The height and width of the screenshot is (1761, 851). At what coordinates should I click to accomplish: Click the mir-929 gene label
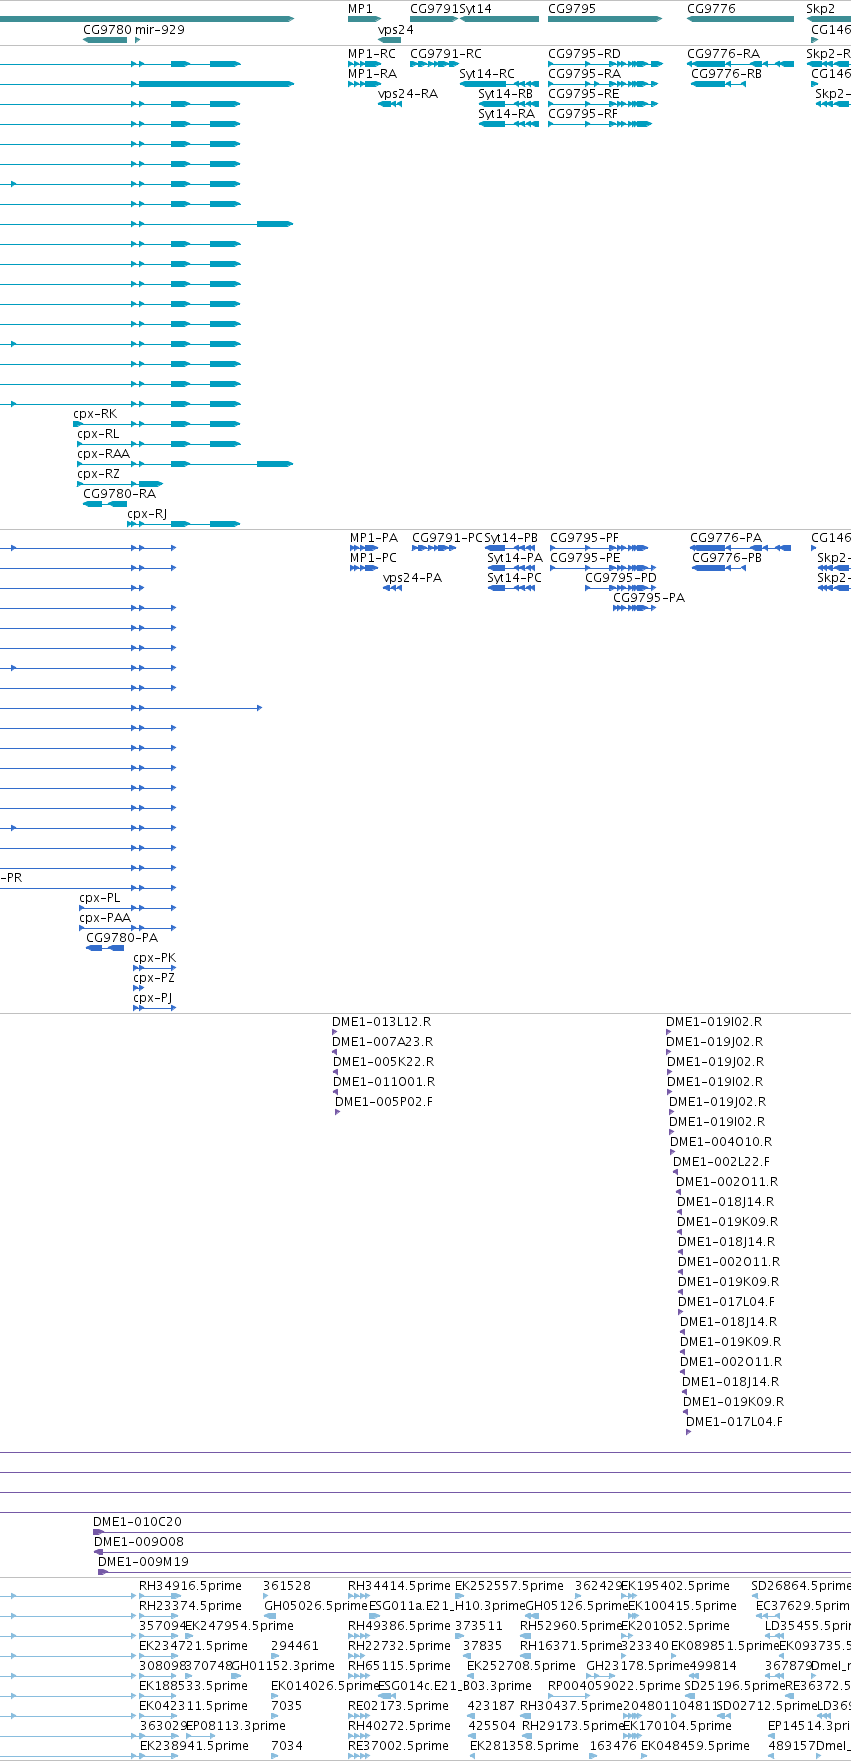(x=160, y=30)
